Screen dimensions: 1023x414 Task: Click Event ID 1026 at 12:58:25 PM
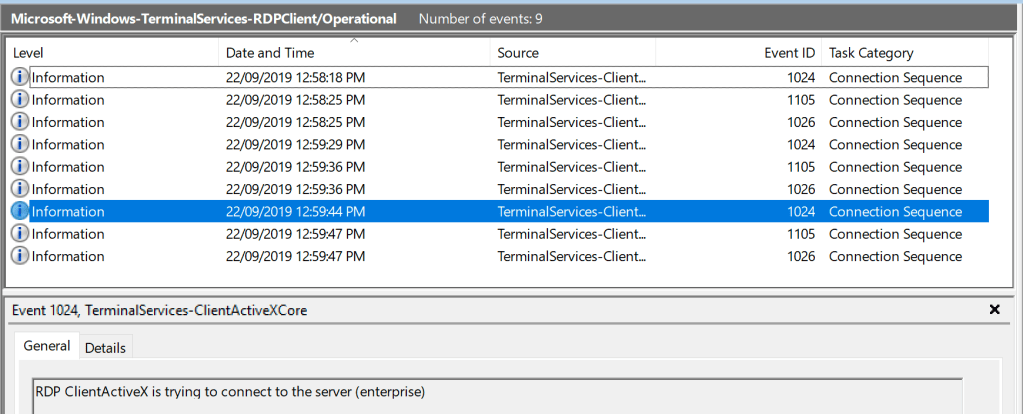coord(801,122)
